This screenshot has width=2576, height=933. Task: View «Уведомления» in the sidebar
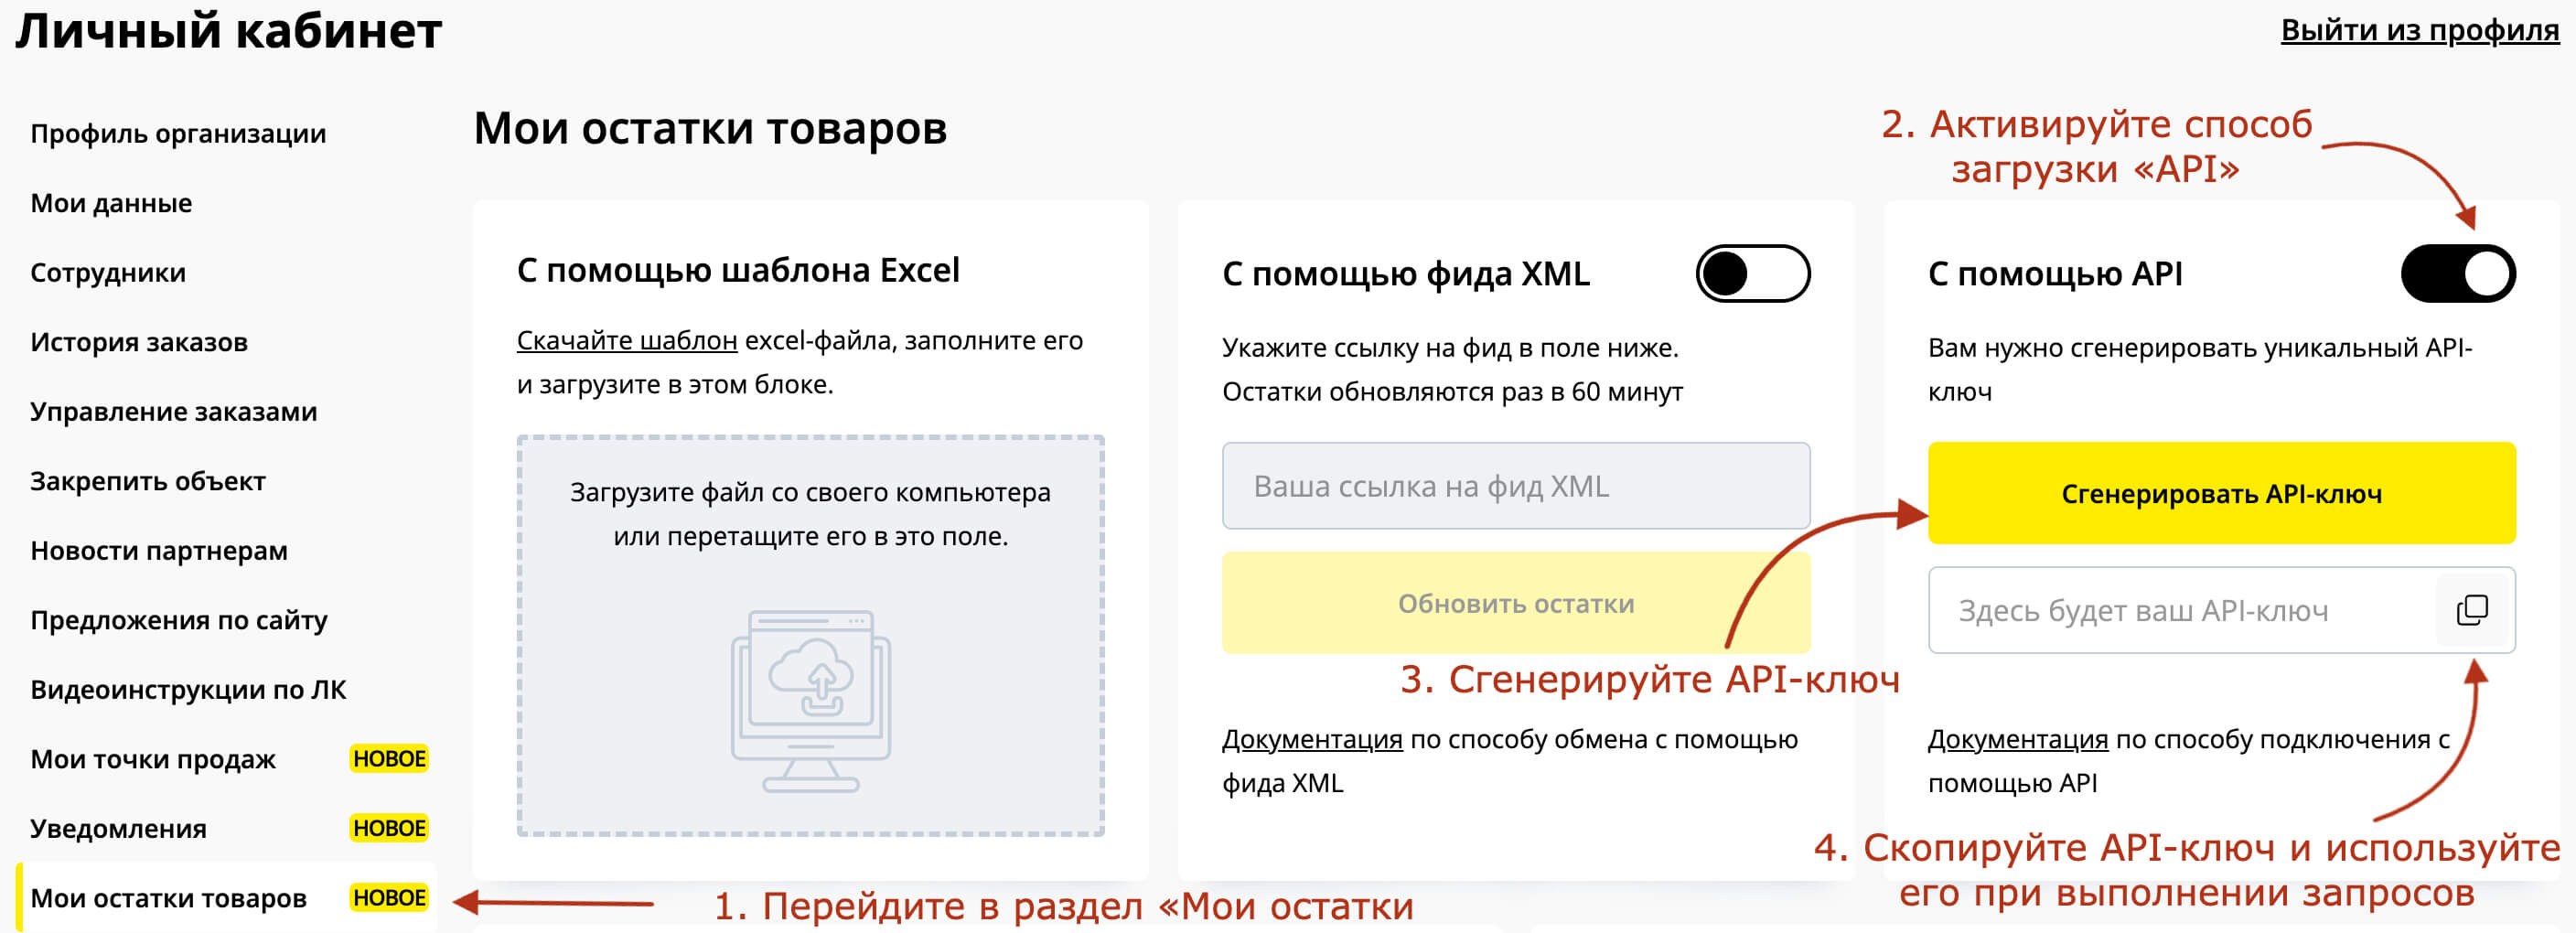tap(119, 828)
